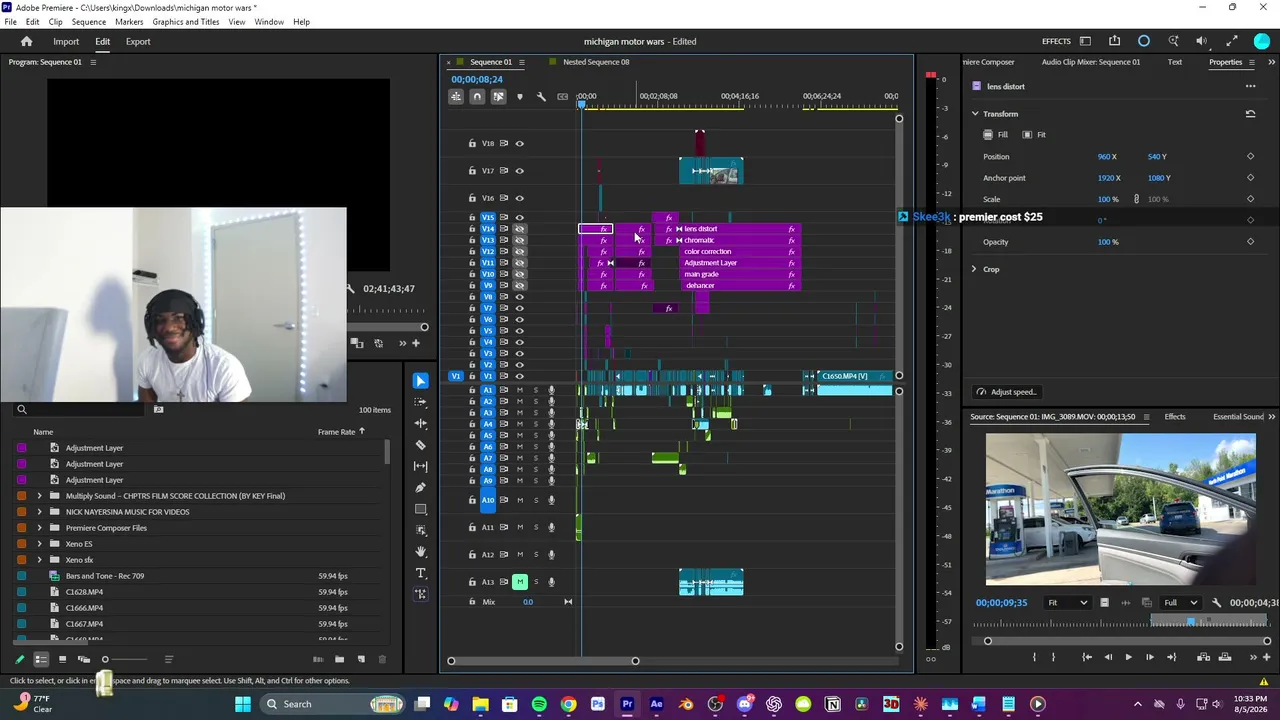Image resolution: width=1280 pixels, height=720 pixels.
Task: Toggle Snap in timeline
Action: [x=477, y=97]
